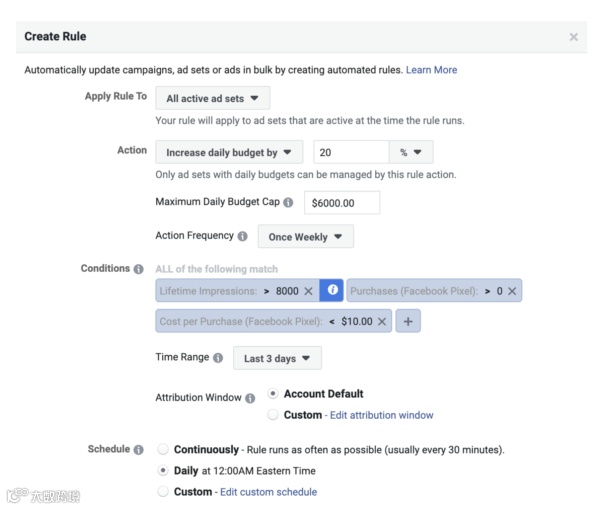Open the Last 3 days dropdown
The image size is (600, 509).
276,358
